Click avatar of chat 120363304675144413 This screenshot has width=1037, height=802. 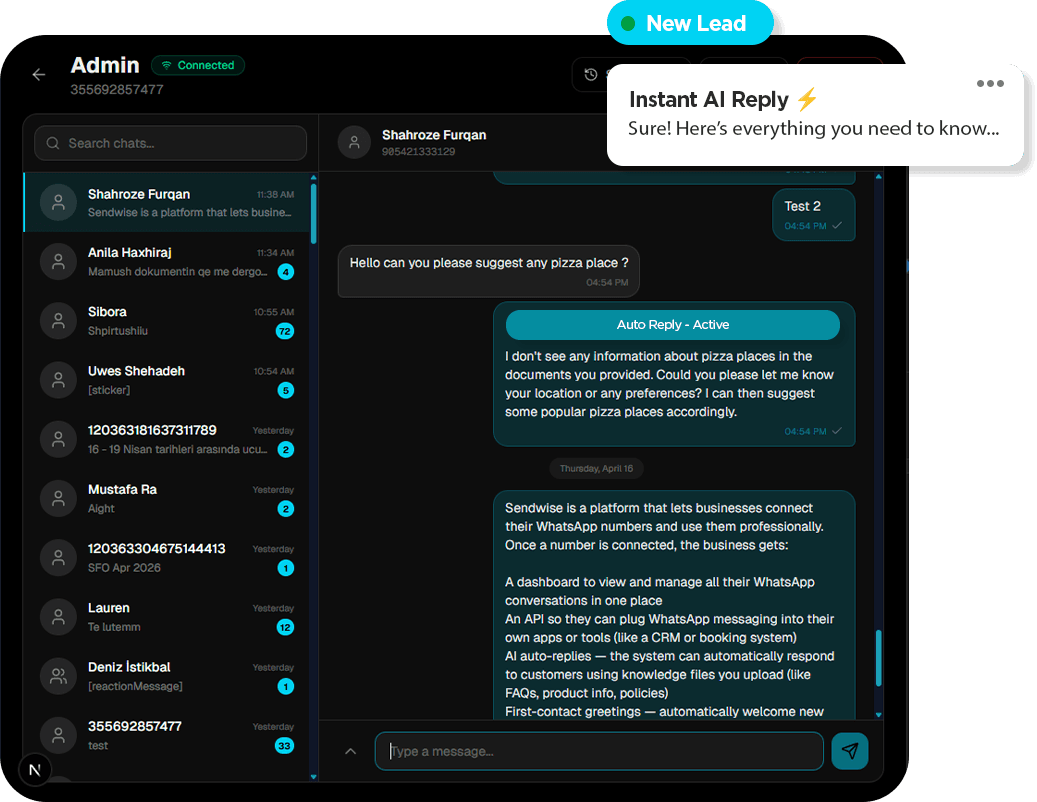coord(58,557)
